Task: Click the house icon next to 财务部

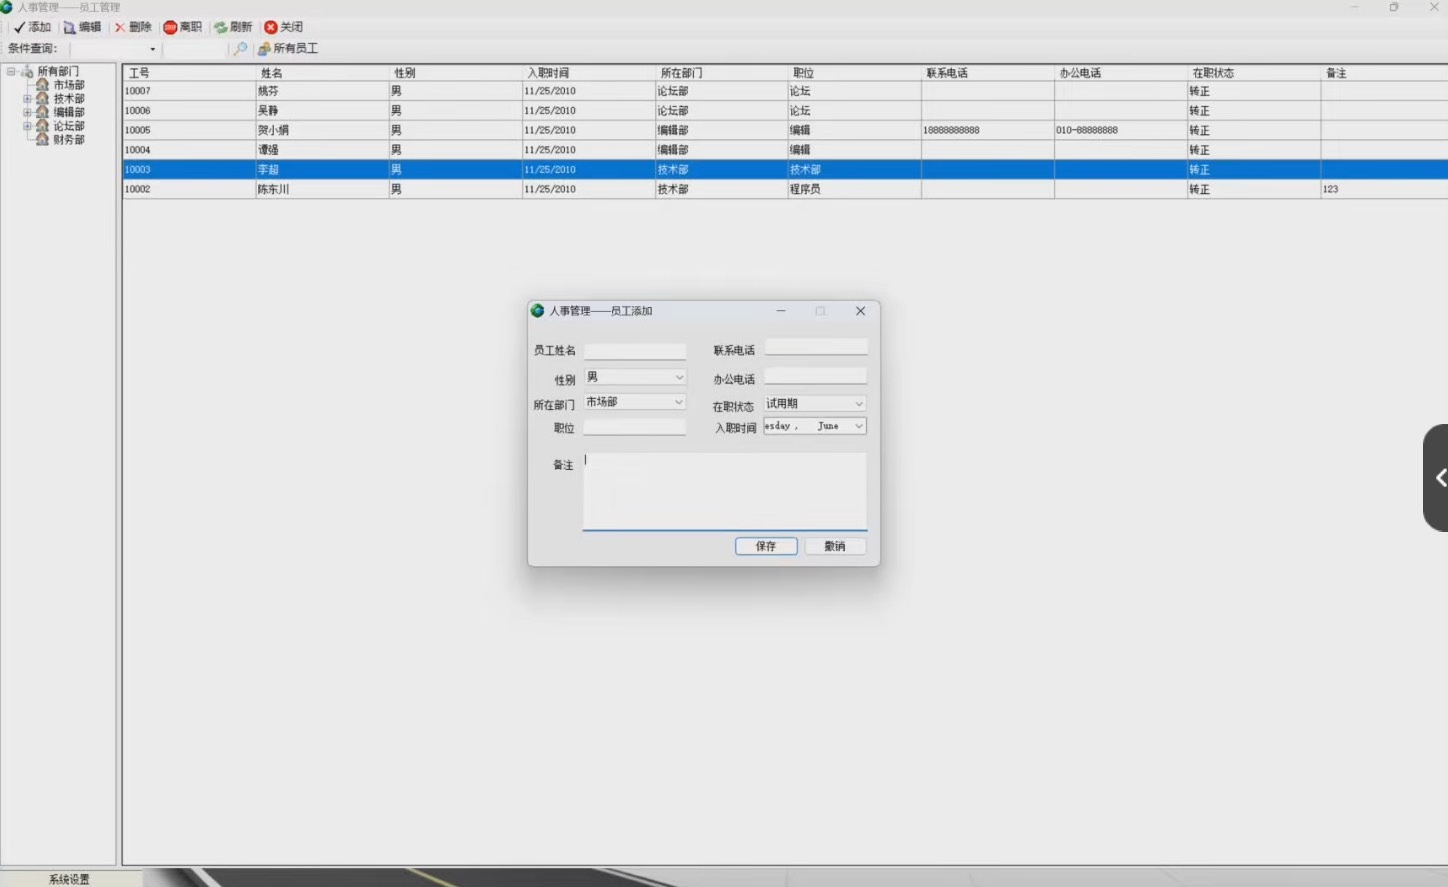Action: 42,140
